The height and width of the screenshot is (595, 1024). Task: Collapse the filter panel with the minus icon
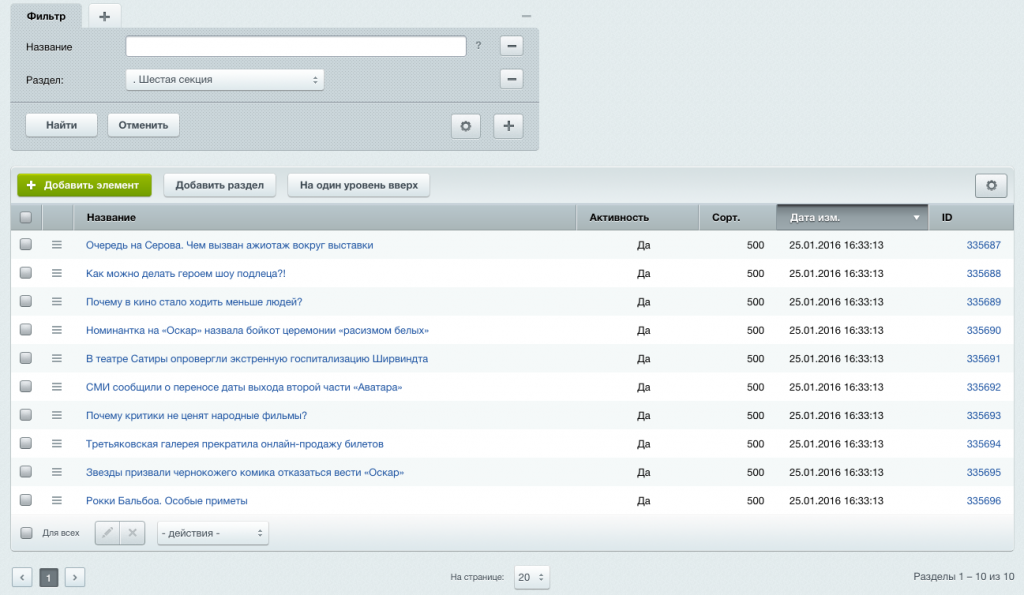526,16
